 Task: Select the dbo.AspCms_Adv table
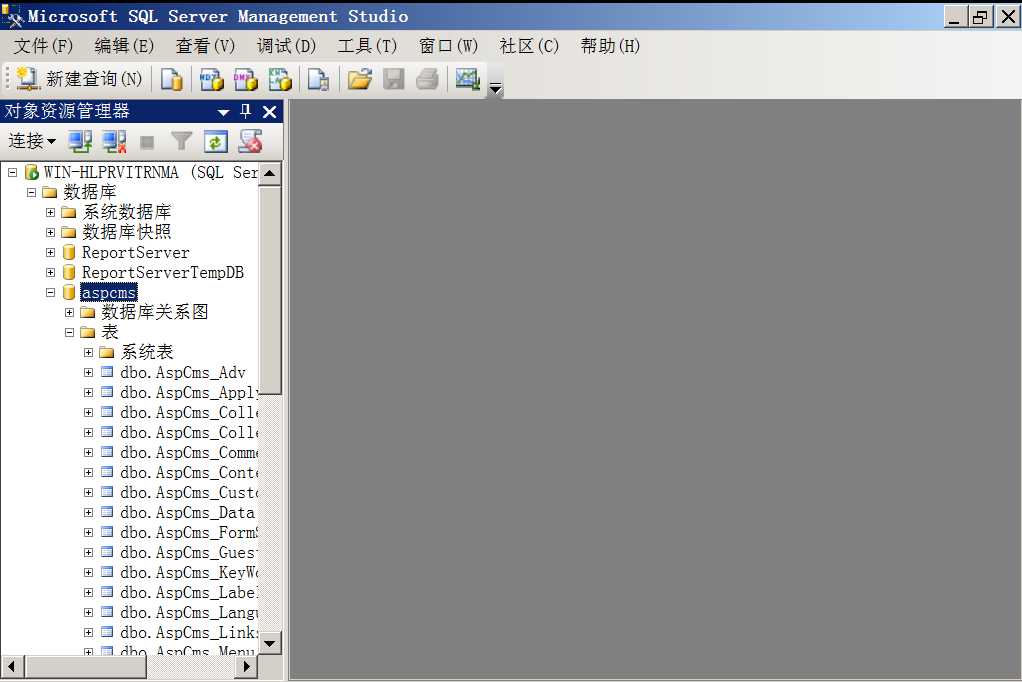[182, 372]
